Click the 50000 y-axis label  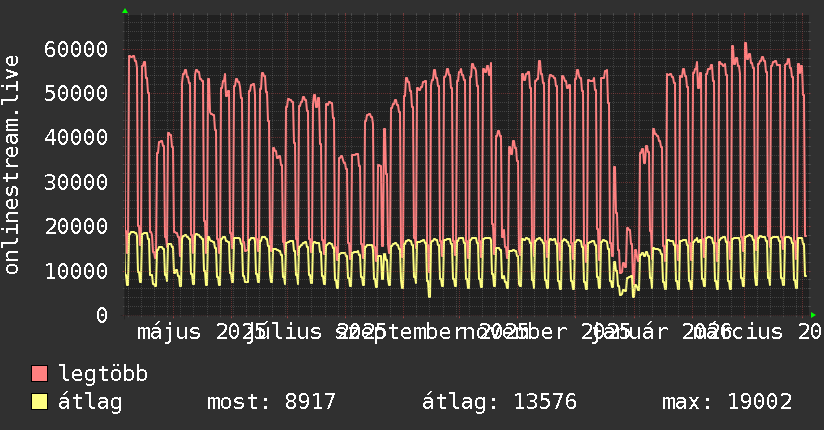(x=77, y=93)
